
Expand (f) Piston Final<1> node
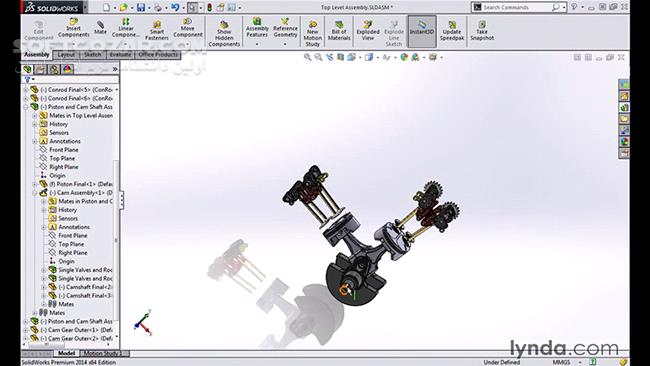tap(35, 184)
